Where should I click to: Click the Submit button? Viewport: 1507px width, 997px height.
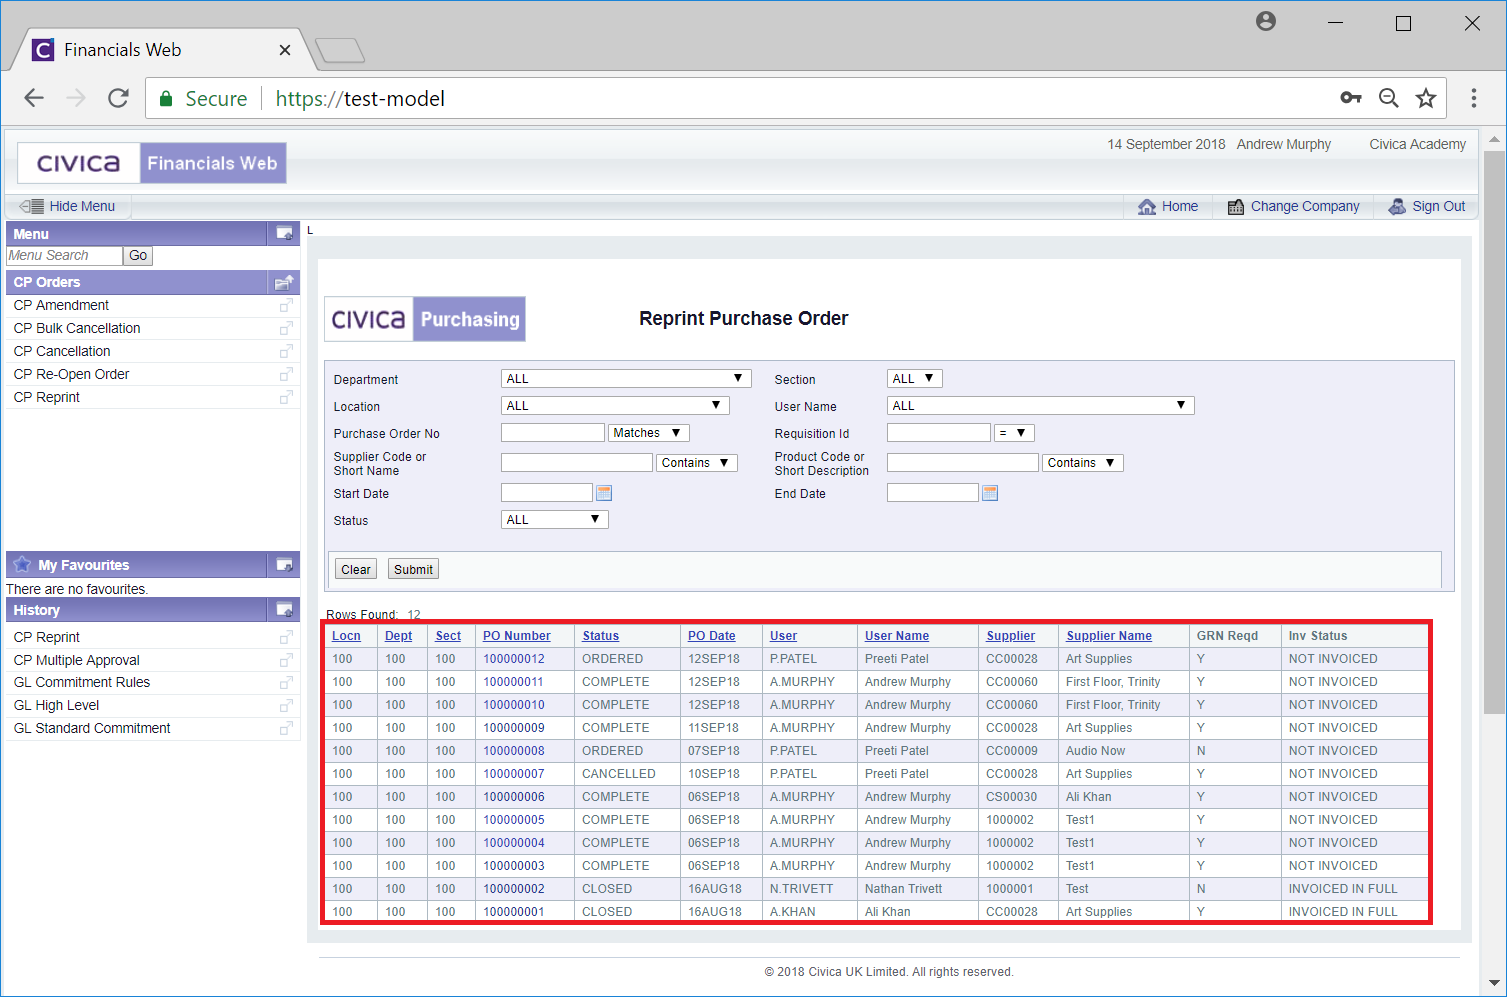pyautogui.click(x=413, y=569)
